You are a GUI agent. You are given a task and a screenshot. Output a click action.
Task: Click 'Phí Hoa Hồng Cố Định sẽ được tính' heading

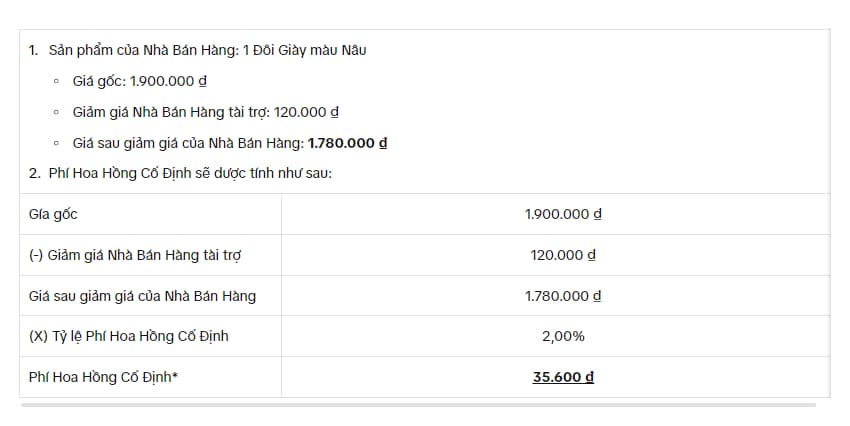pyautogui.click(x=190, y=173)
